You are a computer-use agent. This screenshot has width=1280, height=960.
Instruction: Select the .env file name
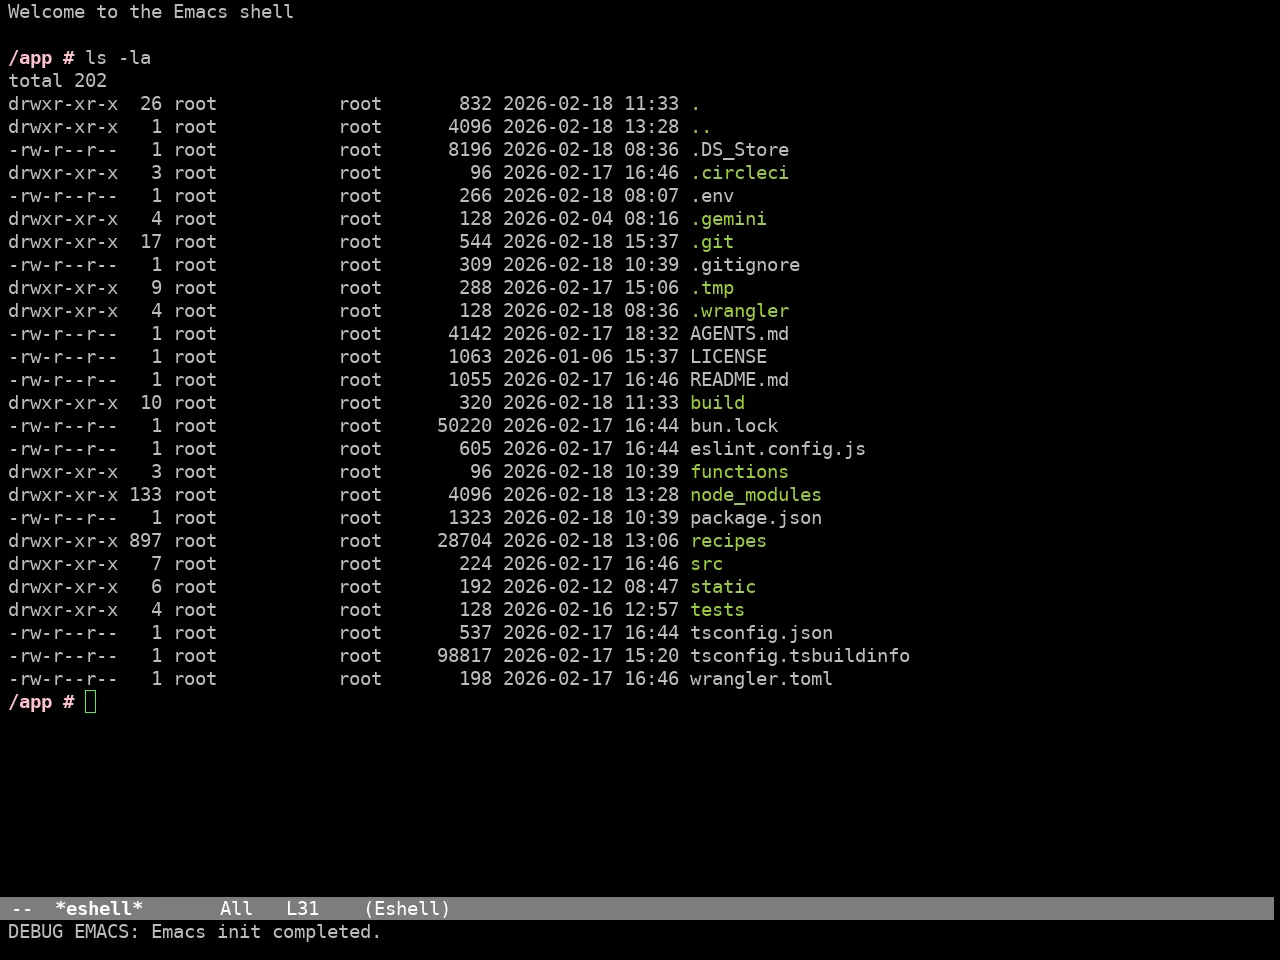(x=712, y=196)
